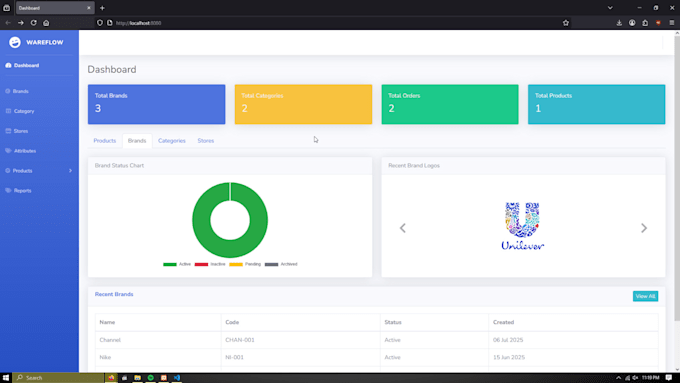
Task: Switch to the Stores dashboard tab
Action: click(206, 141)
